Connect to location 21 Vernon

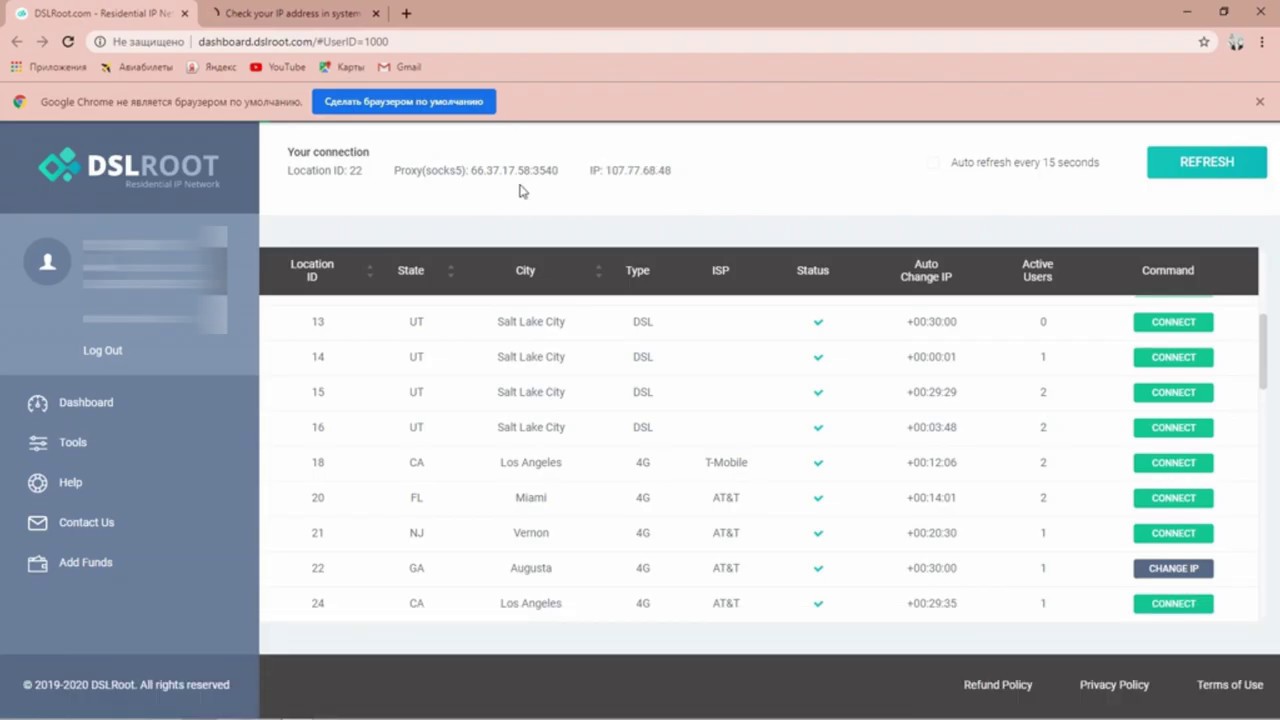click(1173, 533)
